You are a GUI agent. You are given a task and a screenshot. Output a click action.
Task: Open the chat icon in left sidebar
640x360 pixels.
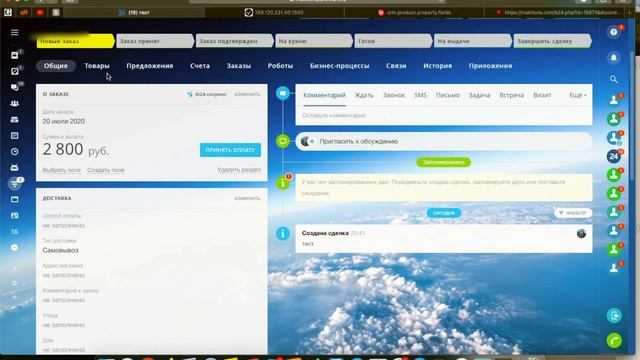click(15, 87)
